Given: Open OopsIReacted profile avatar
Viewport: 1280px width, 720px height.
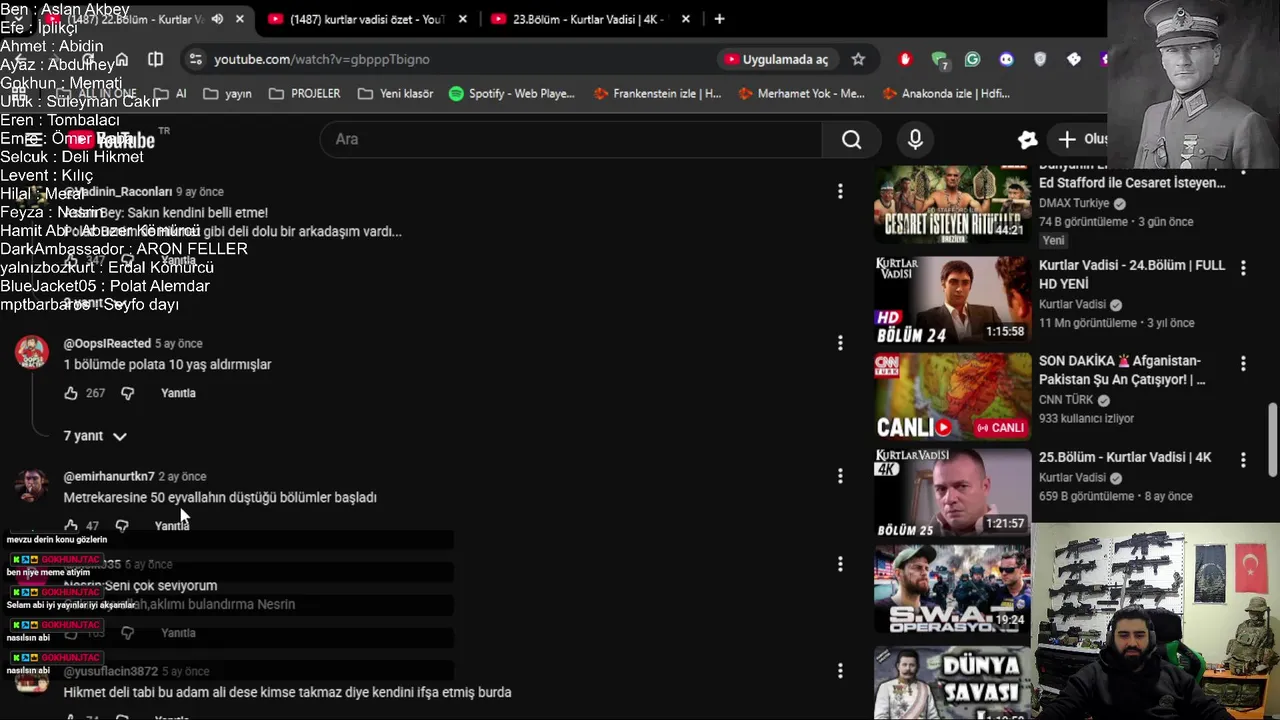Looking at the screenshot, I should coord(32,352).
